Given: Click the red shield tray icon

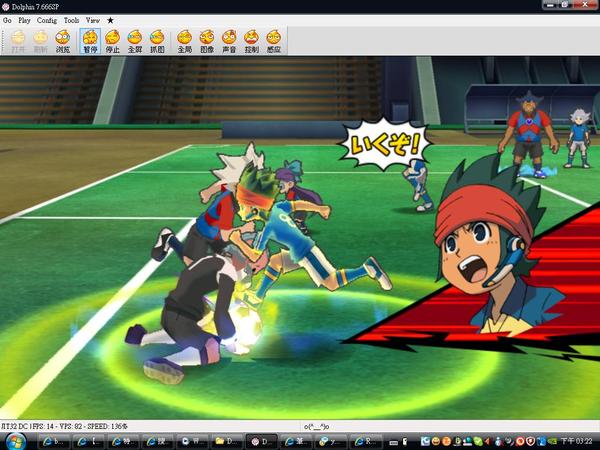Looking at the screenshot, I should coord(530,442).
